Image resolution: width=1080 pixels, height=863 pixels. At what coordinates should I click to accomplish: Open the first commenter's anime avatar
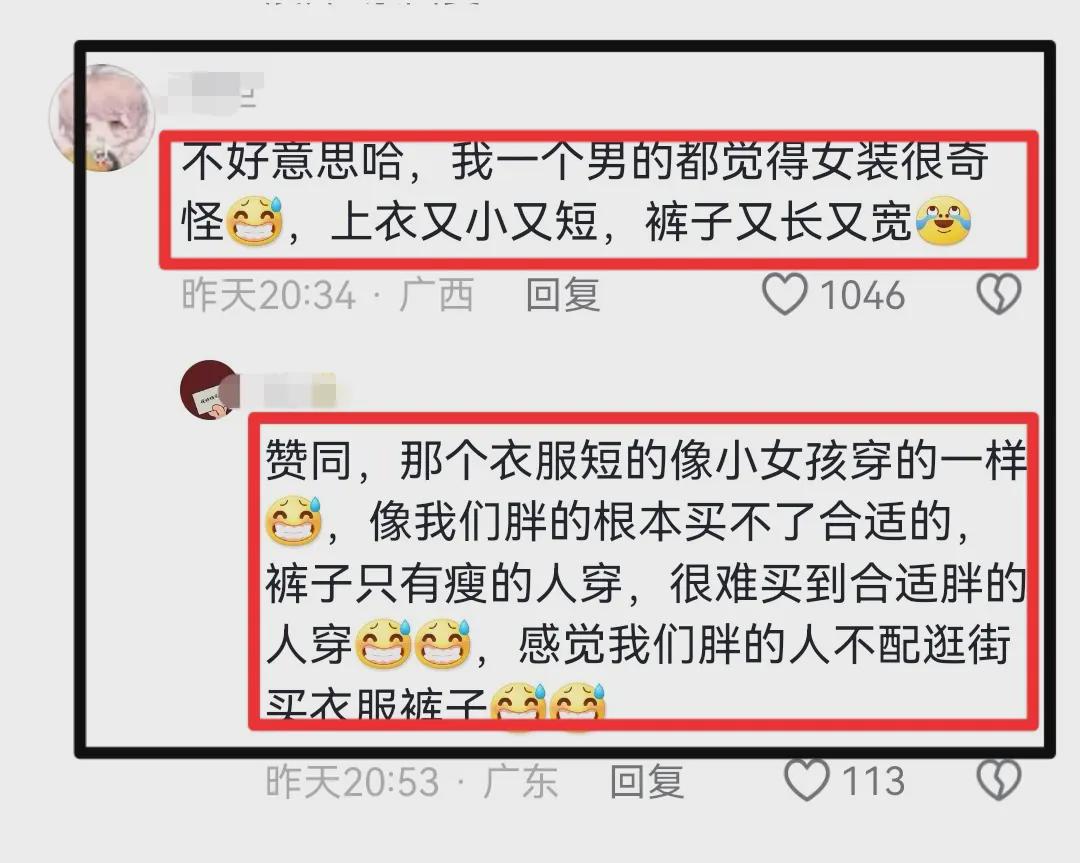[x=103, y=117]
